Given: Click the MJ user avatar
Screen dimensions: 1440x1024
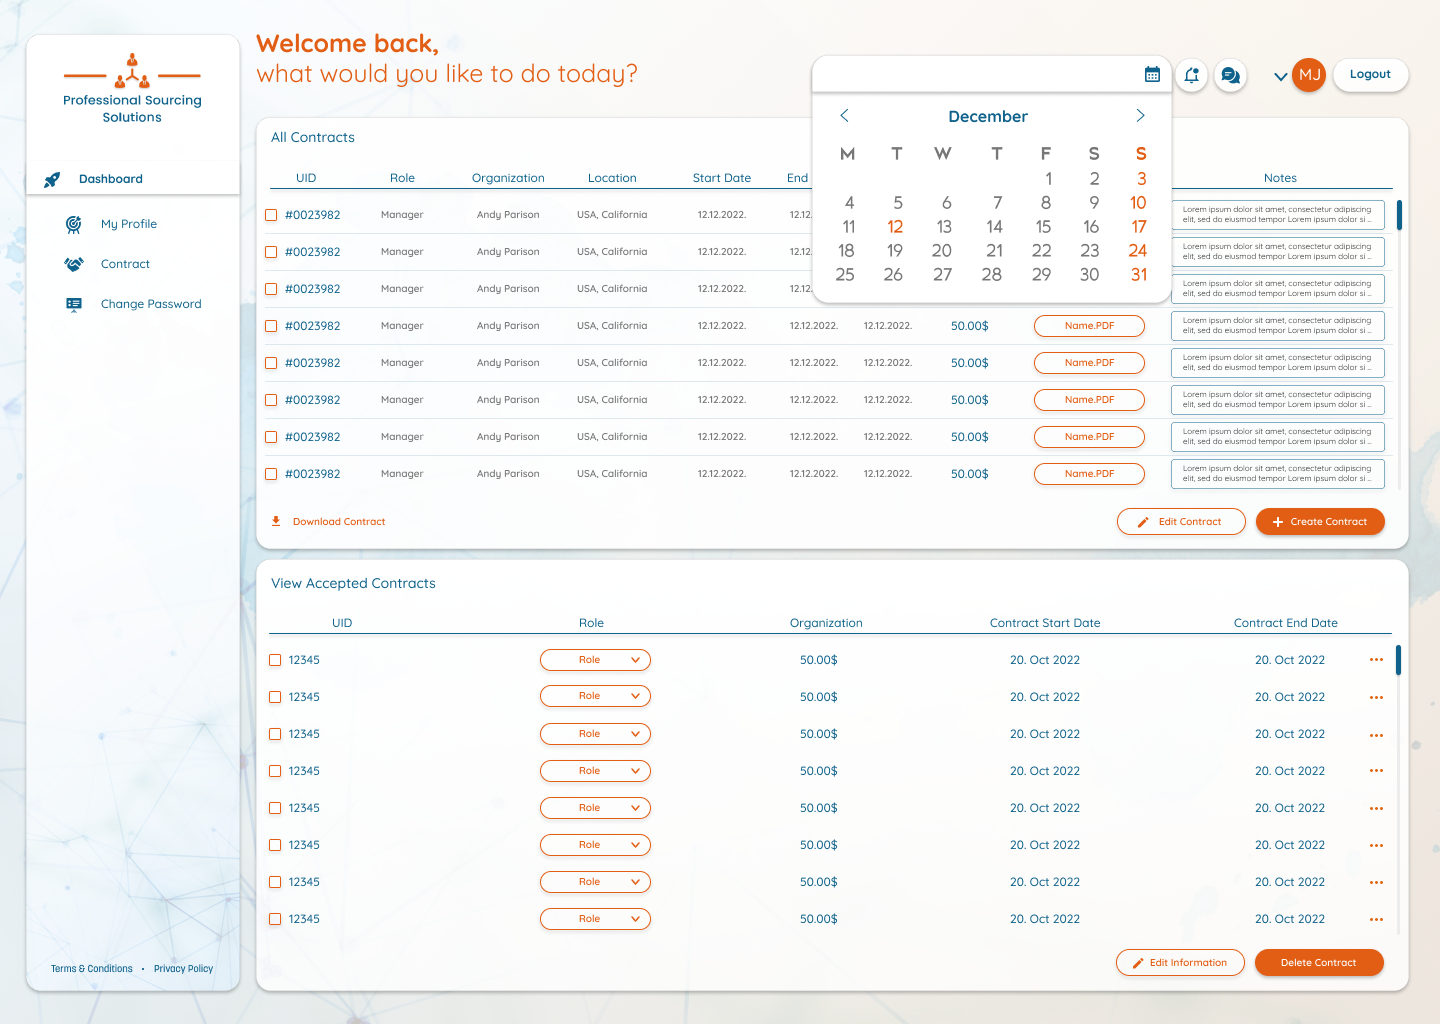Looking at the screenshot, I should 1309,75.
